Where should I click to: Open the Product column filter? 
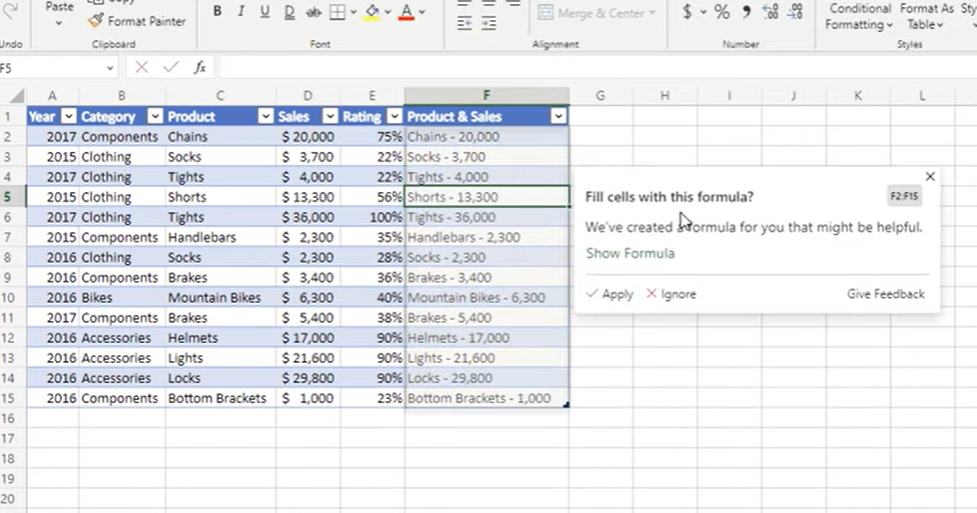tap(265, 116)
